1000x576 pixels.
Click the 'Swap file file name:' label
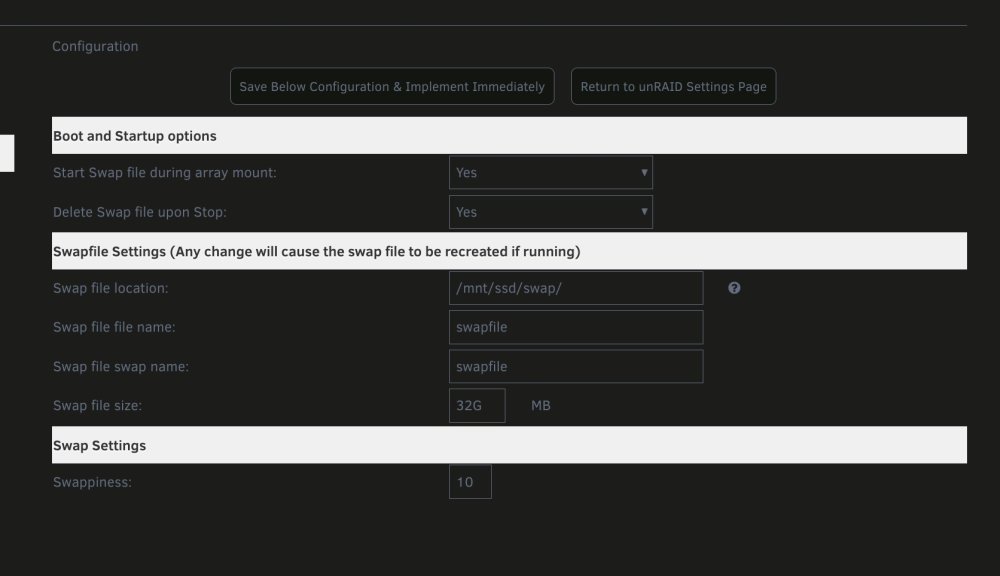pyautogui.click(x=114, y=327)
